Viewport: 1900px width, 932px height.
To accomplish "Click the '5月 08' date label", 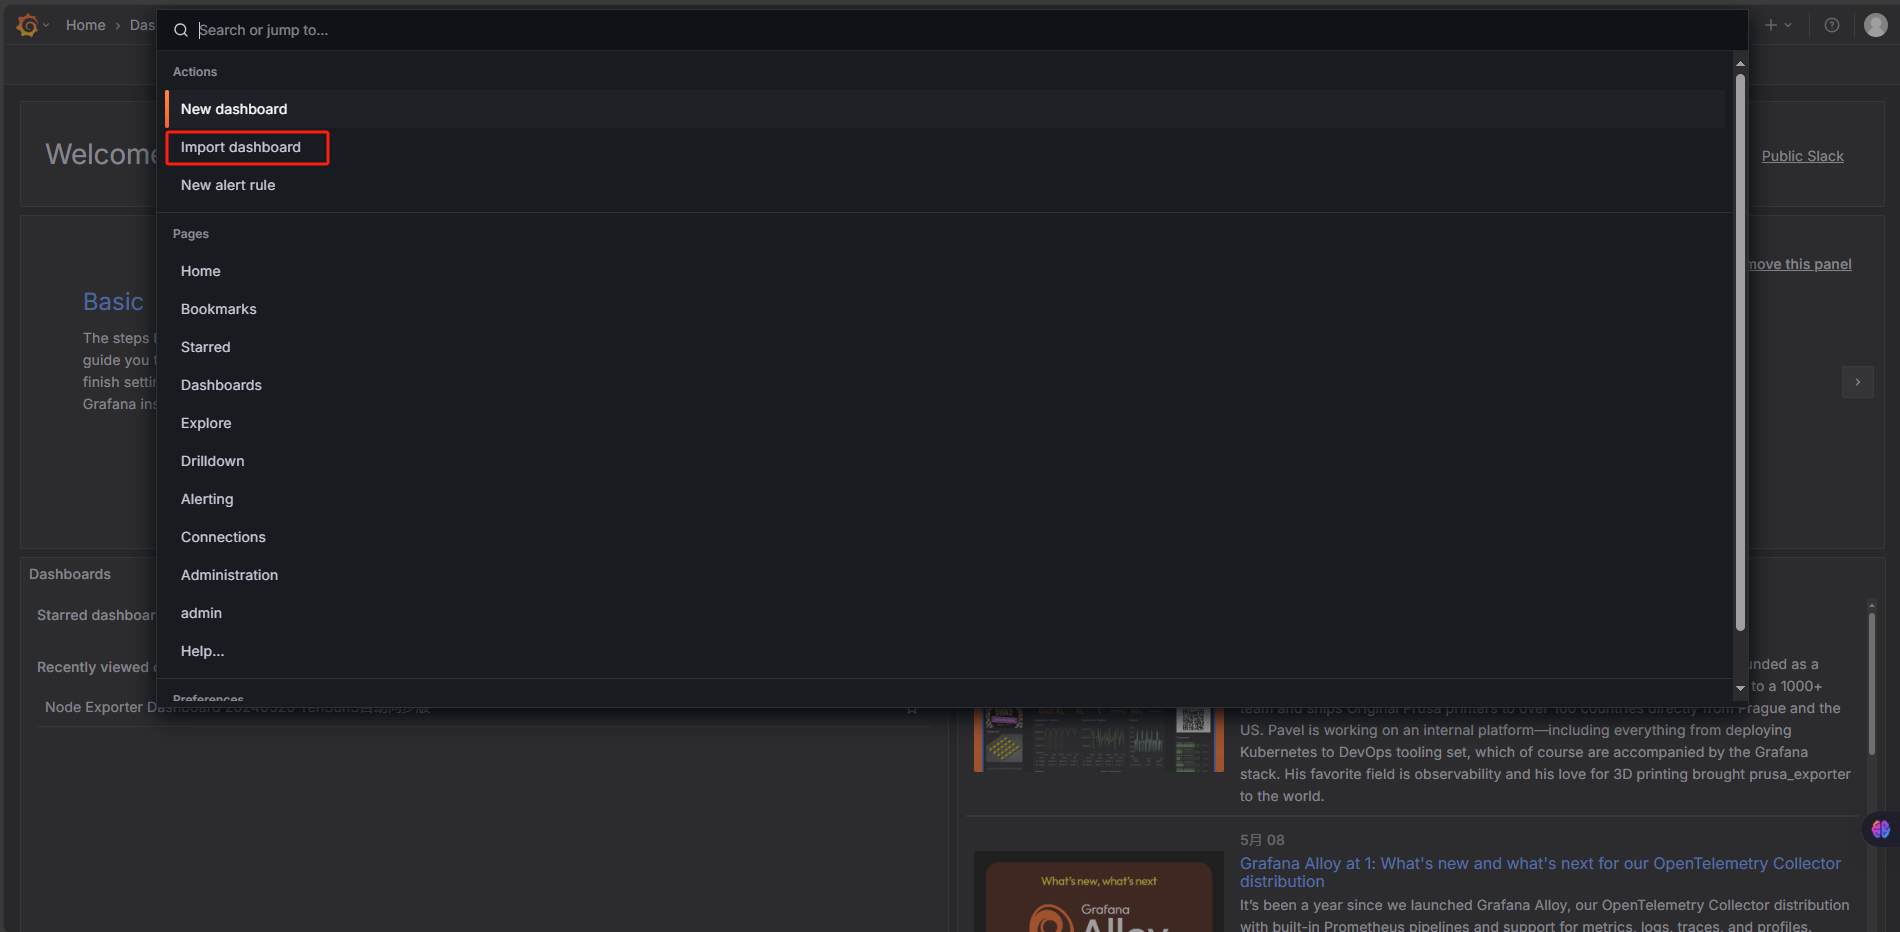I will 1262,840.
